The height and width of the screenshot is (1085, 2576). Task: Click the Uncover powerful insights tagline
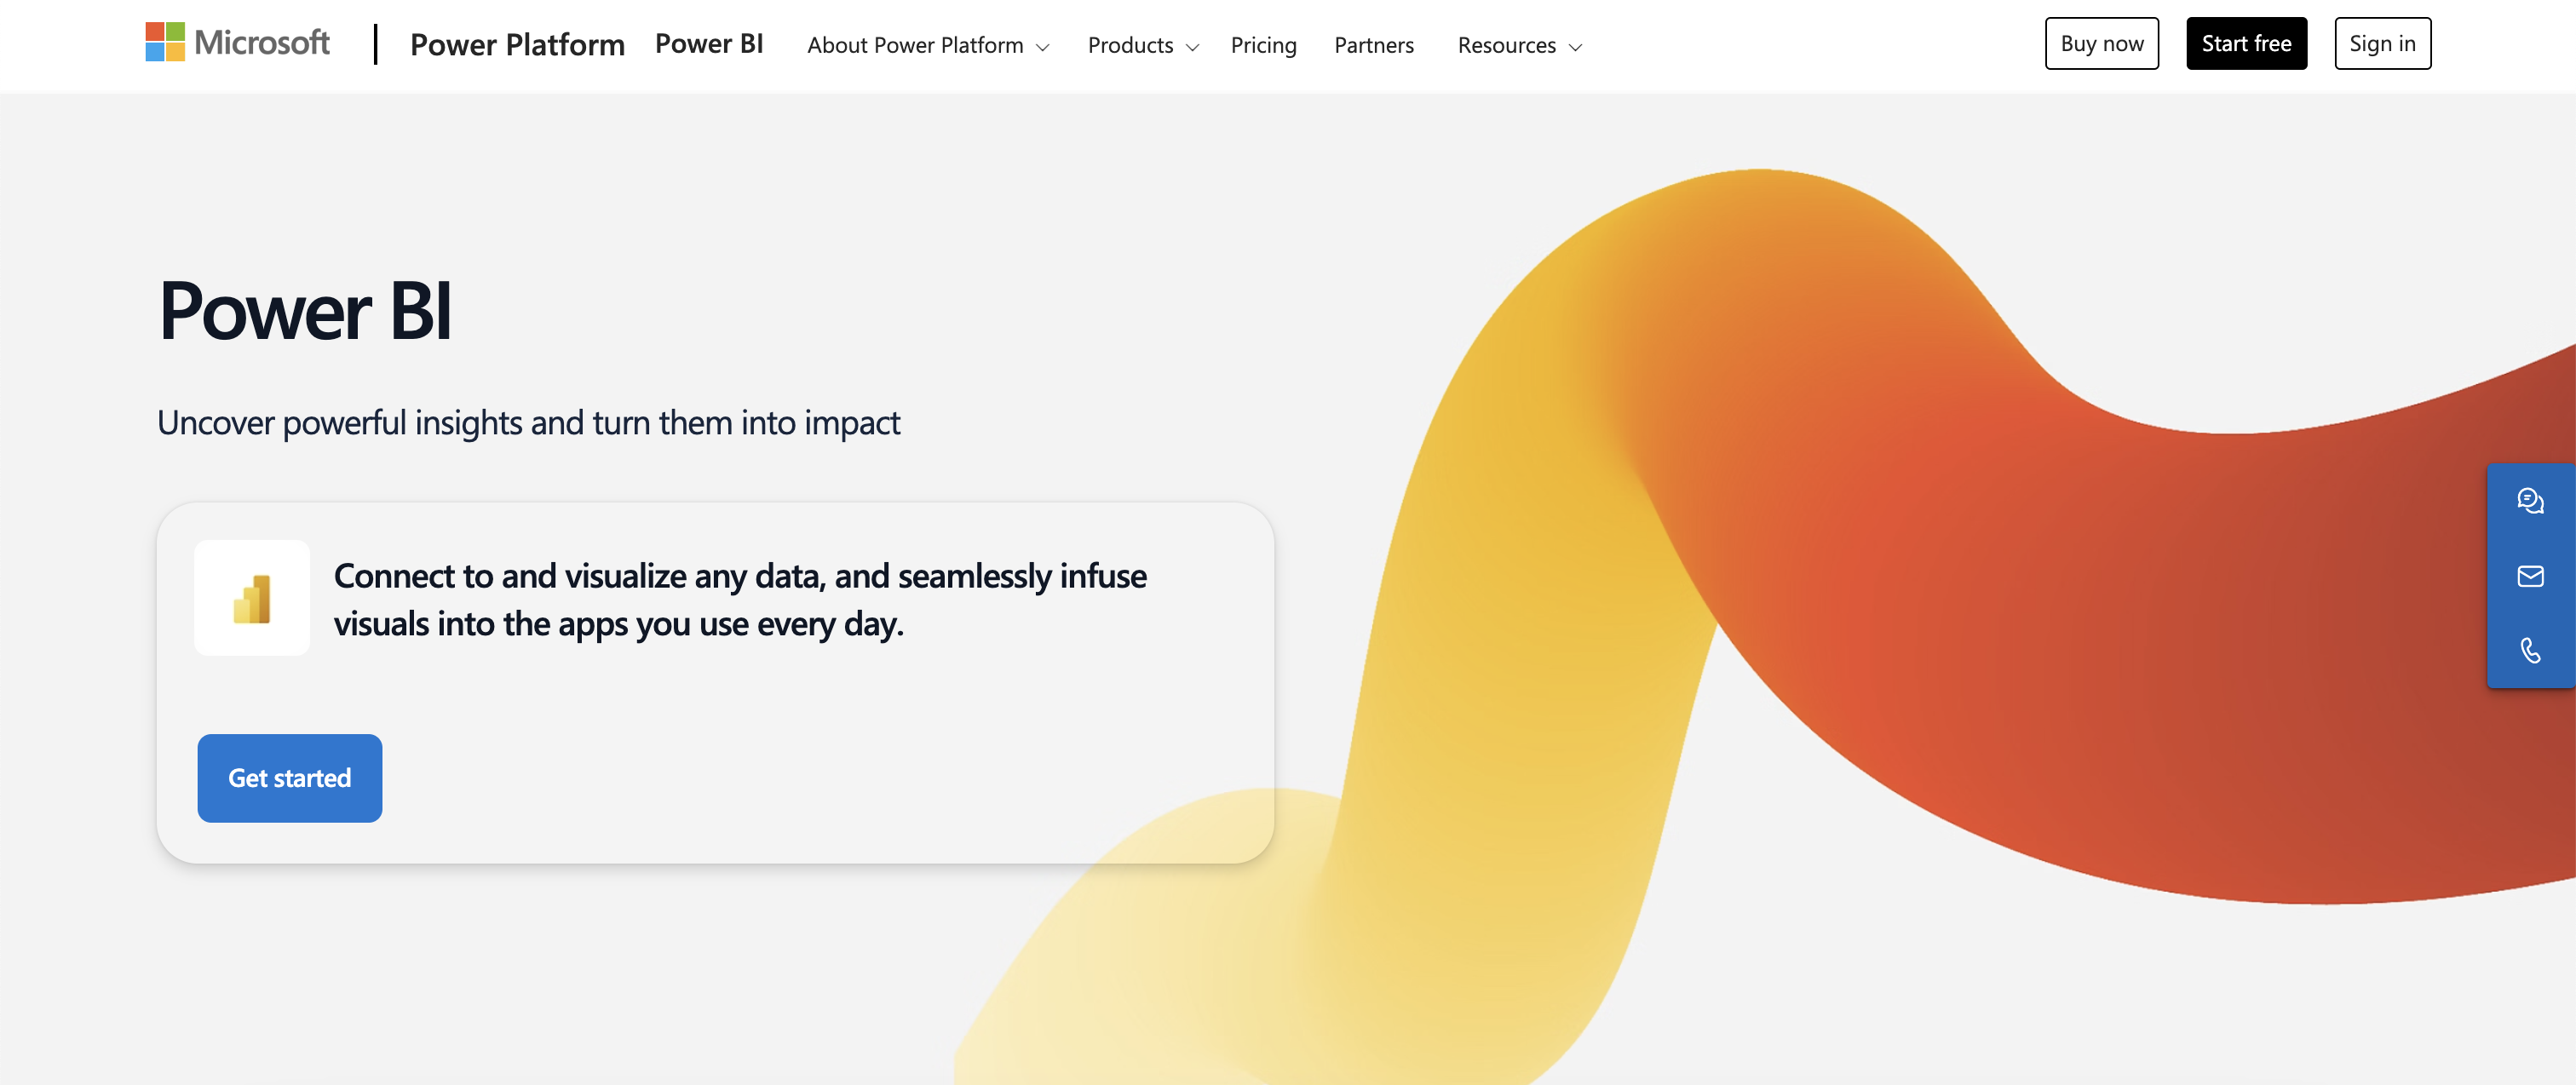click(x=528, y=423)
